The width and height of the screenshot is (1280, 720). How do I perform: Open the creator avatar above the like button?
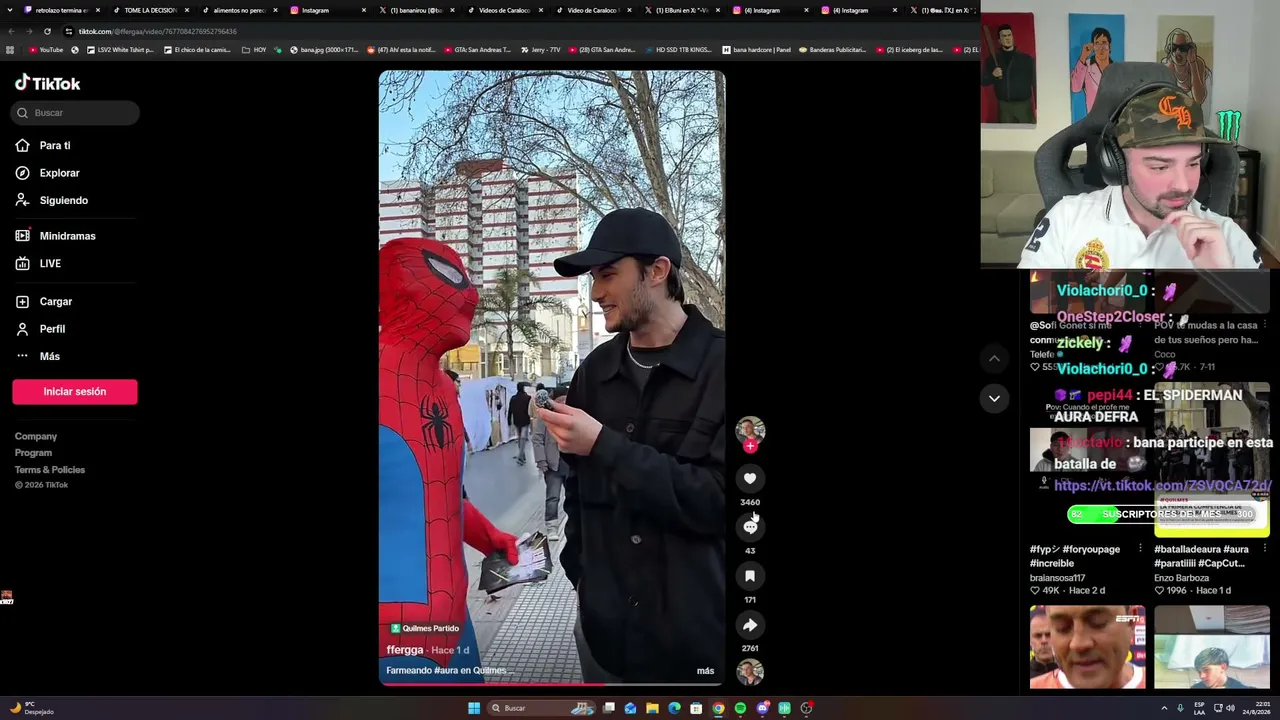click(750, 429)
